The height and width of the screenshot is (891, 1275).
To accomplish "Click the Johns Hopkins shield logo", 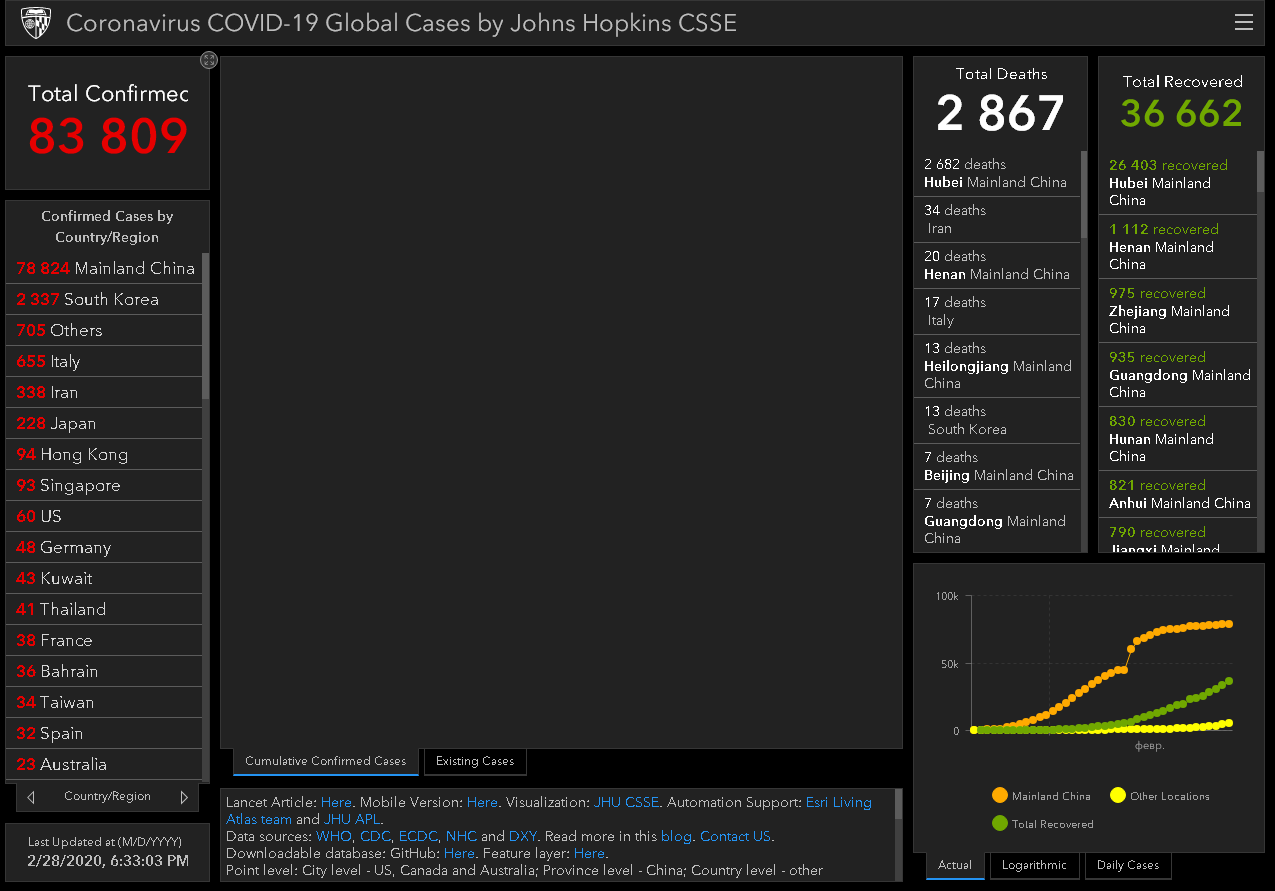I will 36,22.
